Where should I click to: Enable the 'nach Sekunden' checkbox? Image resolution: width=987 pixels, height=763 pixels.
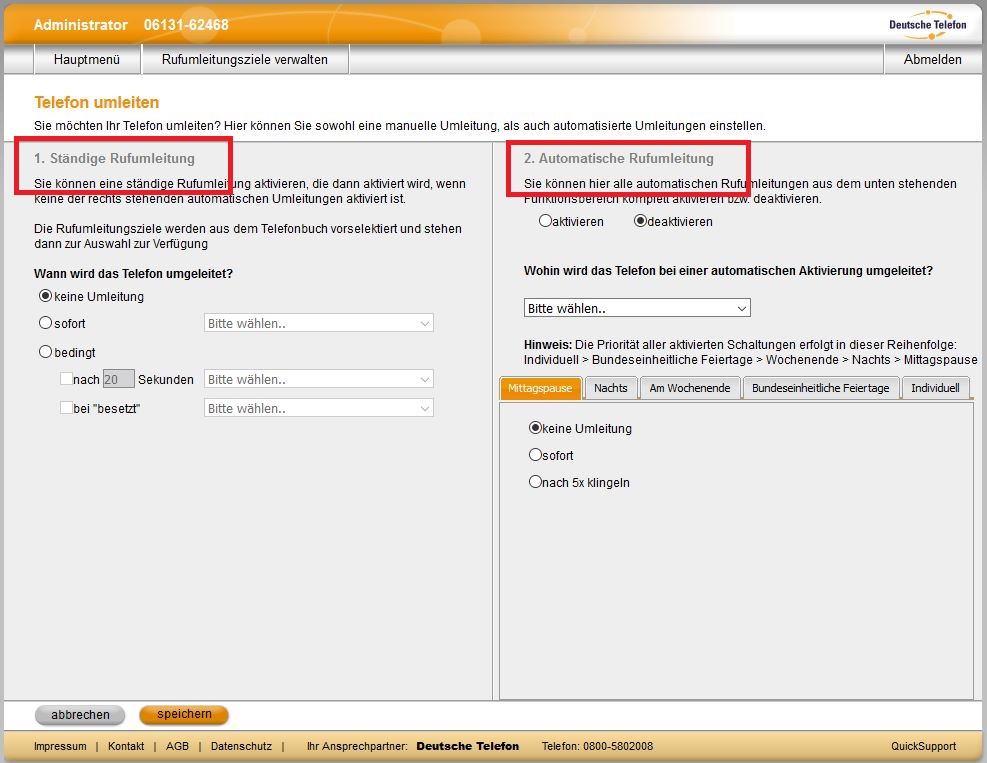tap(66, 379)
